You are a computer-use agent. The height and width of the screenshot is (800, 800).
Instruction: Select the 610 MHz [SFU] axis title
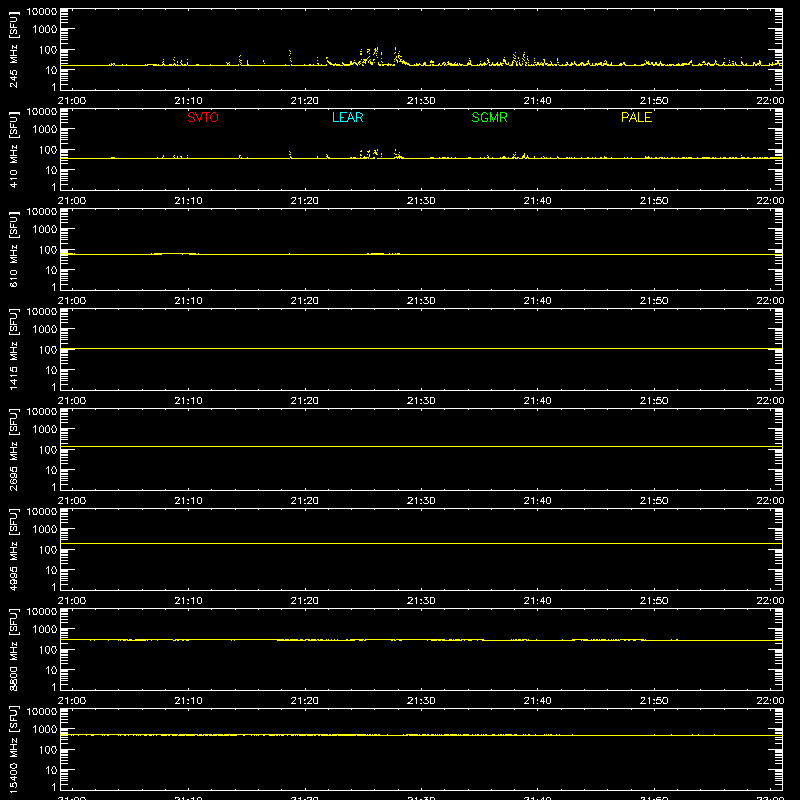pos(14,249)
